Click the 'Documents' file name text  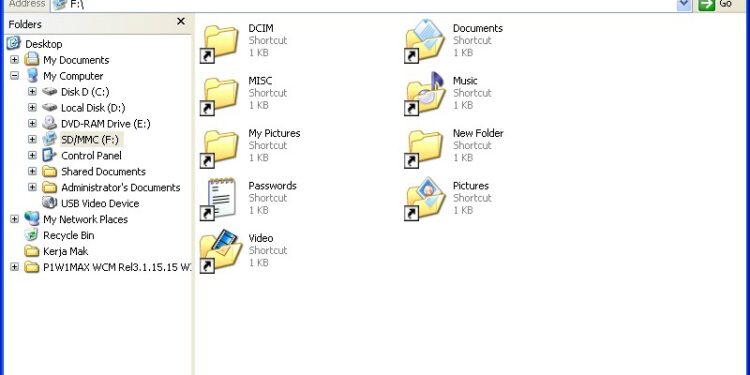tap(478, 28)
